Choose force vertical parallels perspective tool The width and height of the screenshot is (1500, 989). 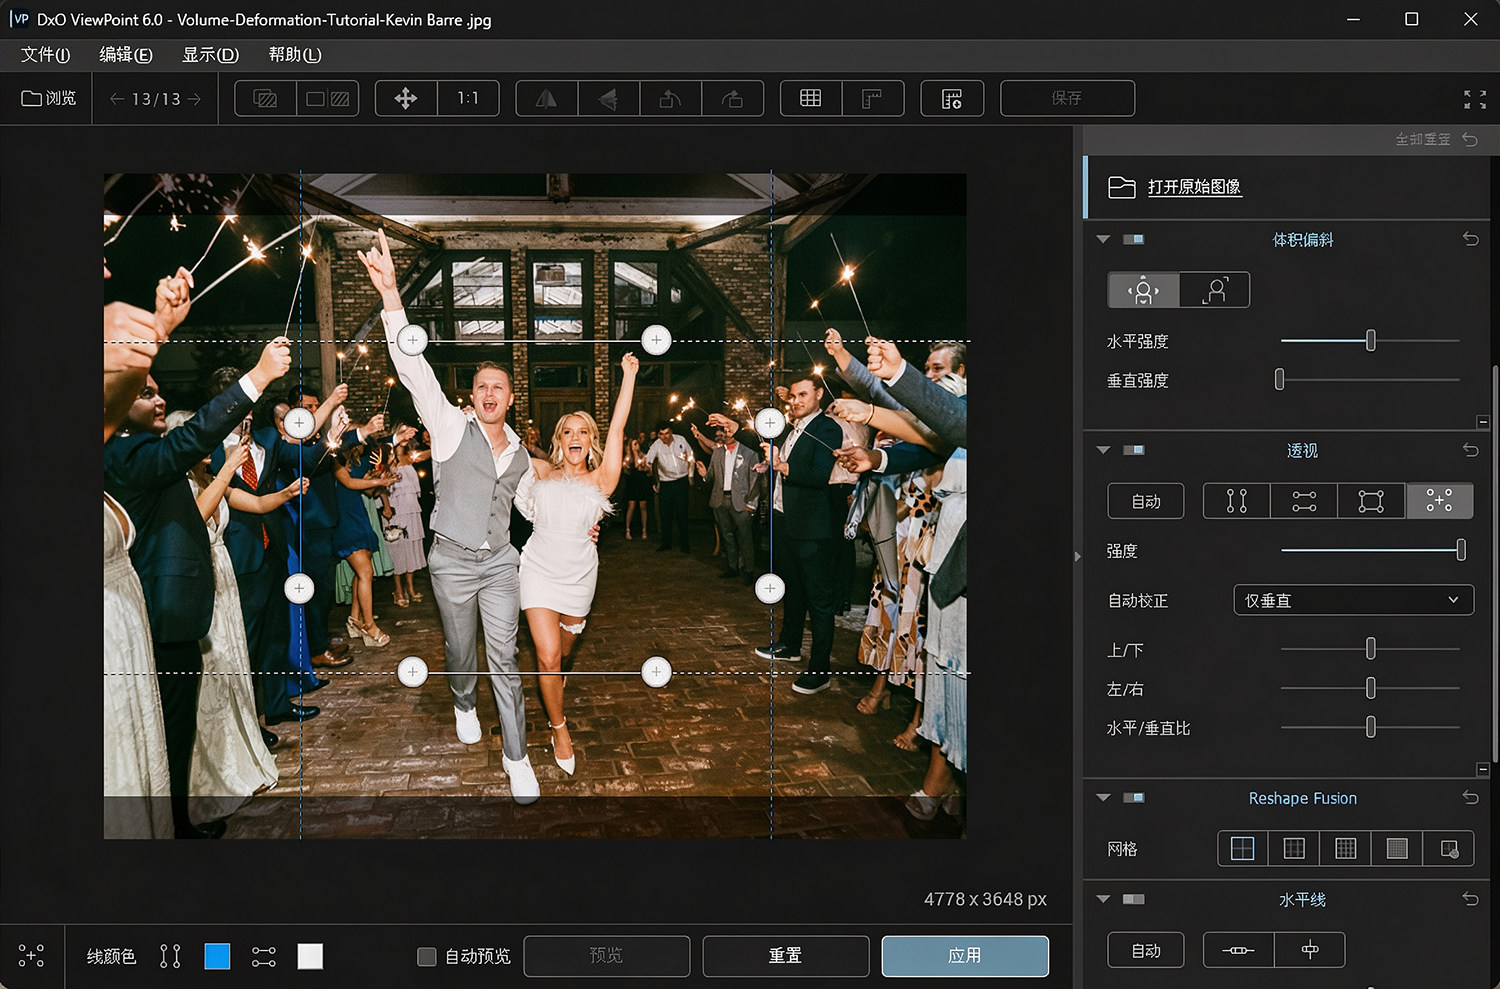1237,501
